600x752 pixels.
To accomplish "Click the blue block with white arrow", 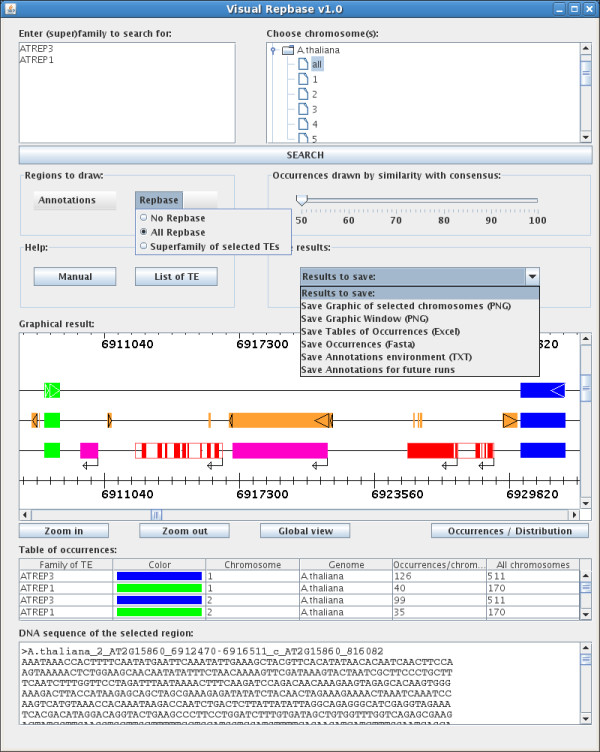I will [x=542, y=390].
